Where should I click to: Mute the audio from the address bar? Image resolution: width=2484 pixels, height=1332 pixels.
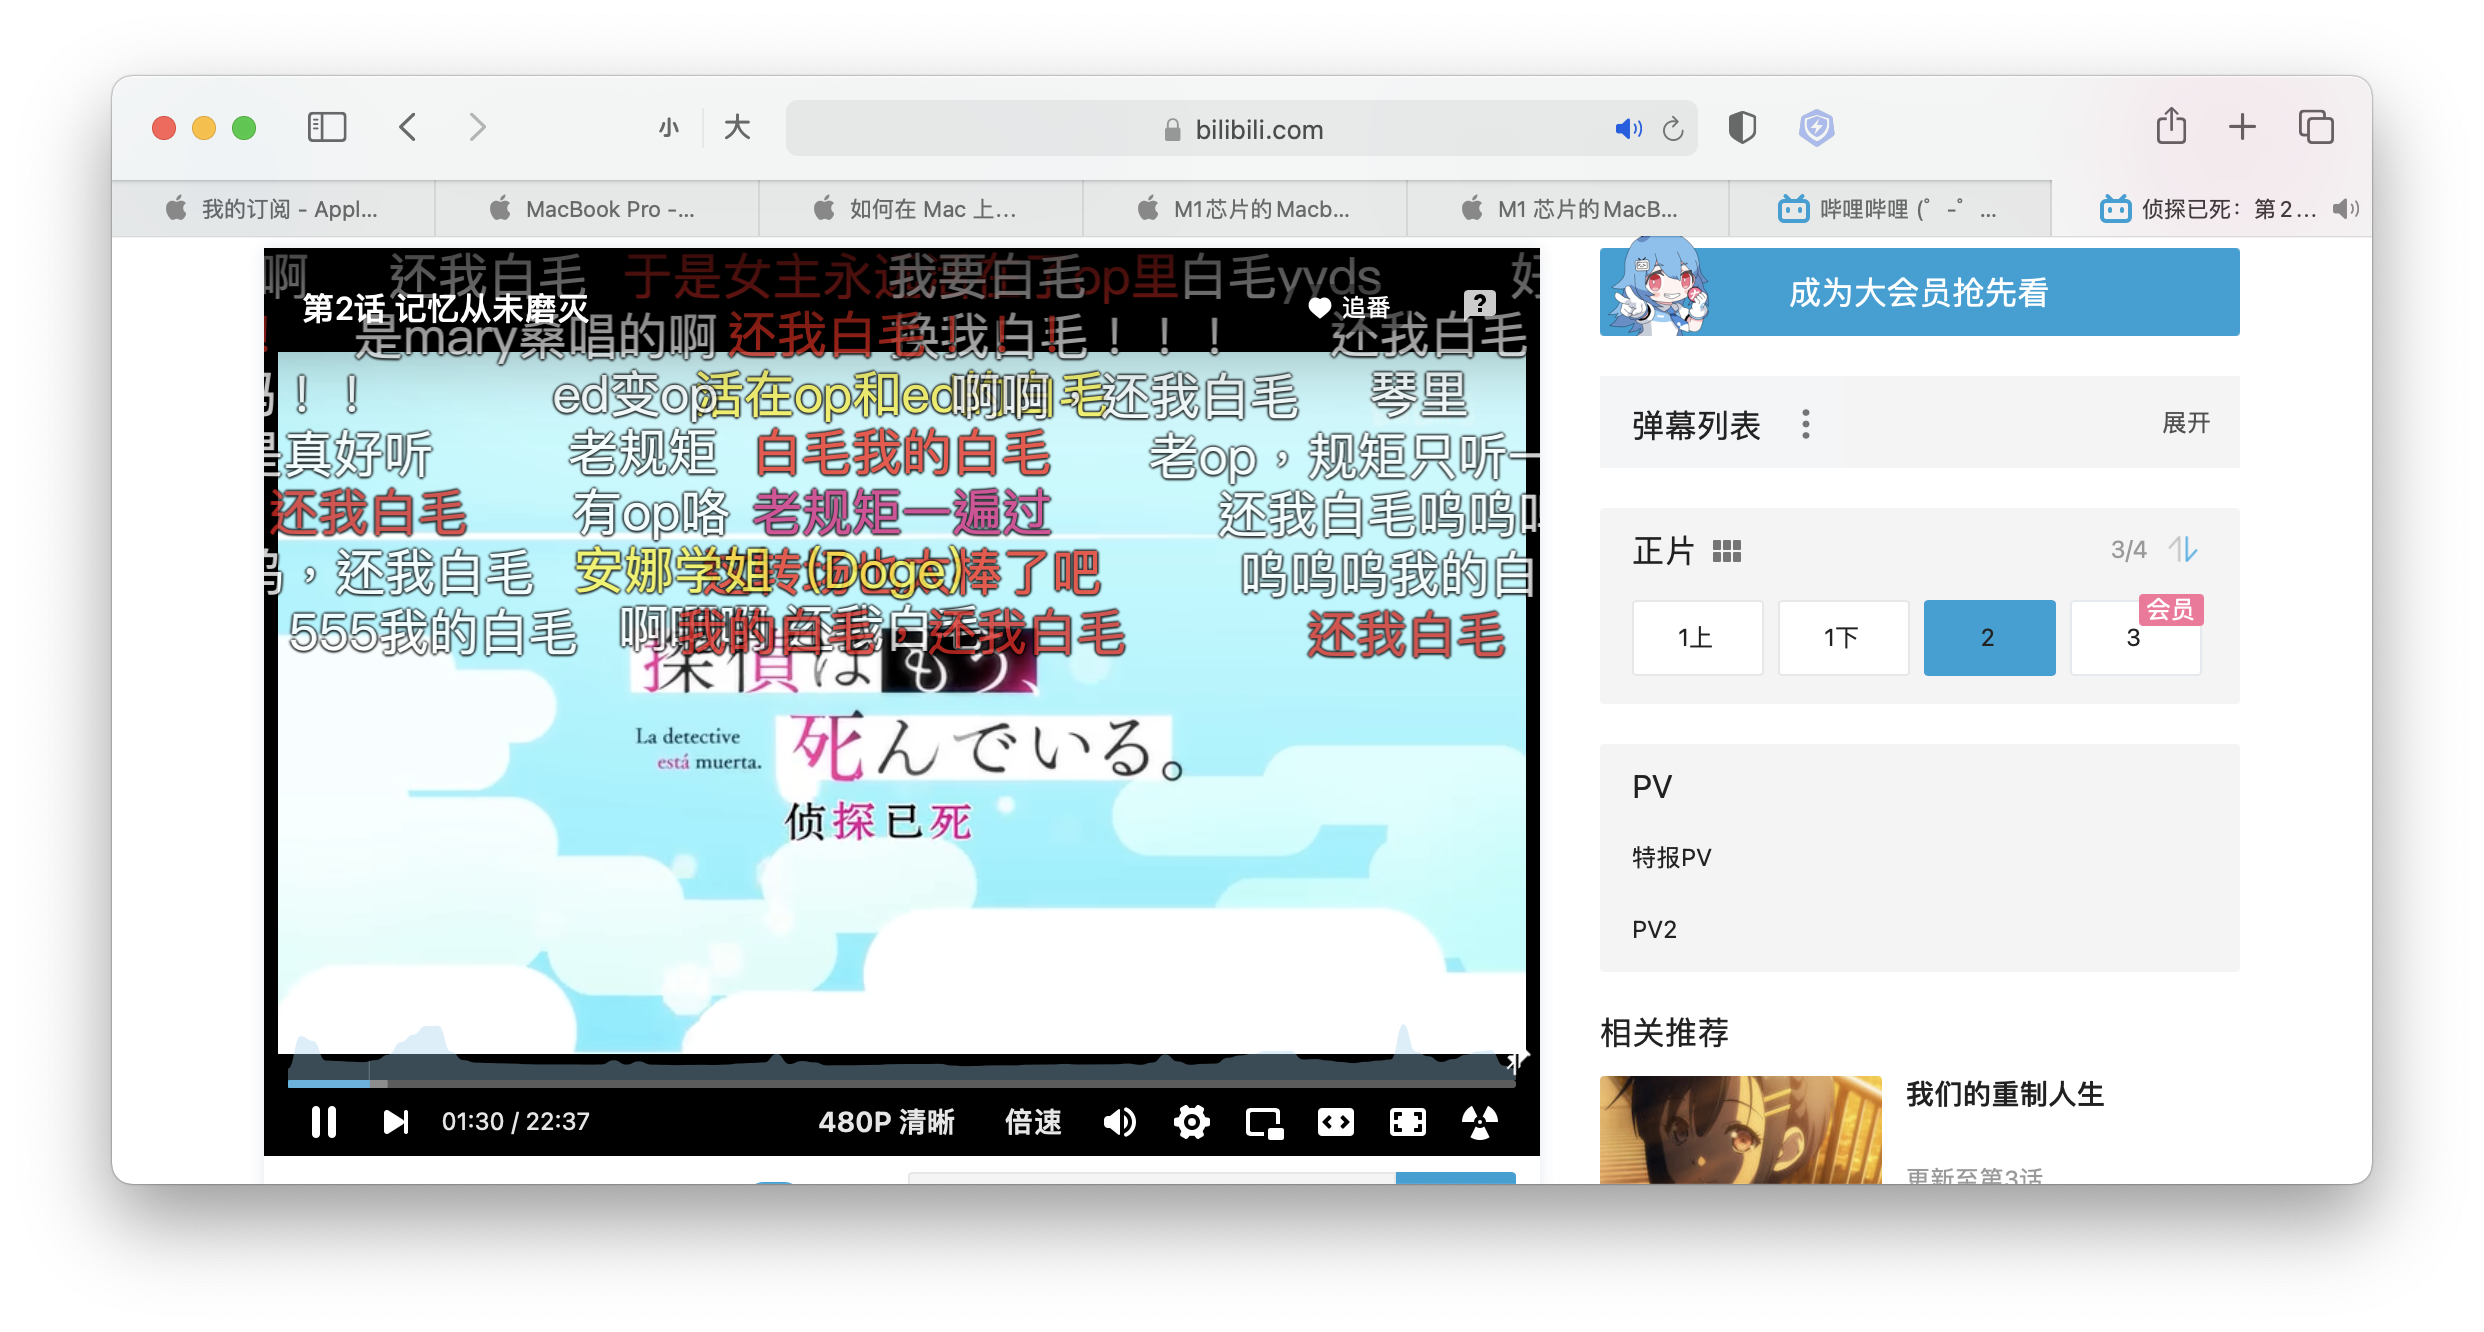tap(1627, 129)
